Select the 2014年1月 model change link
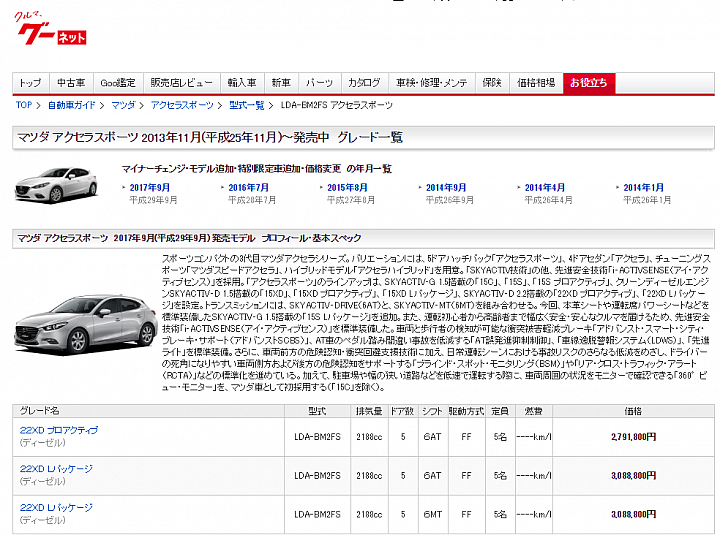The image size is (720, 535). coord(643,187)
